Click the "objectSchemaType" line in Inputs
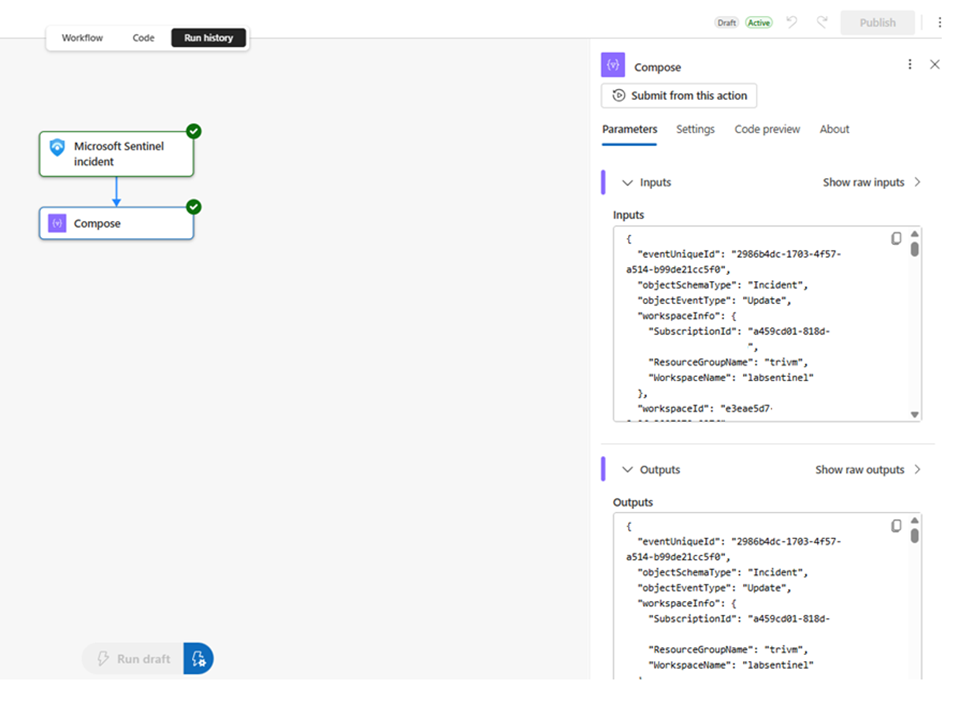 (x=723, y=285)
